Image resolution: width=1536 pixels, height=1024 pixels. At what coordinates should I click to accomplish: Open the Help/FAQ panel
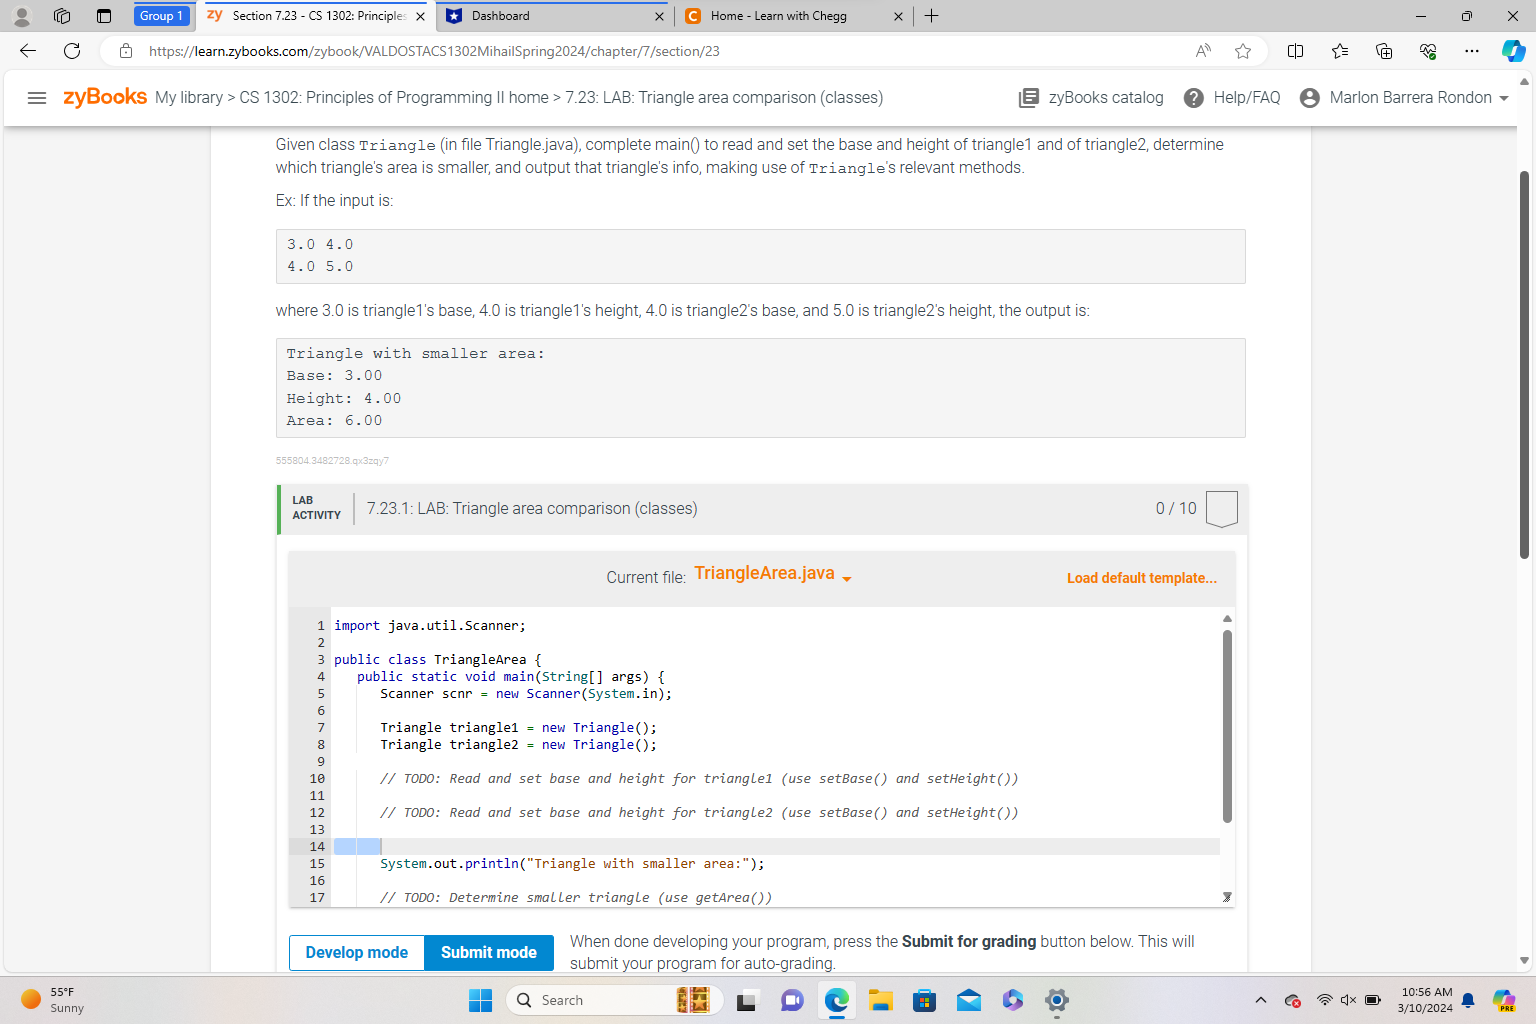[1232, 97]
